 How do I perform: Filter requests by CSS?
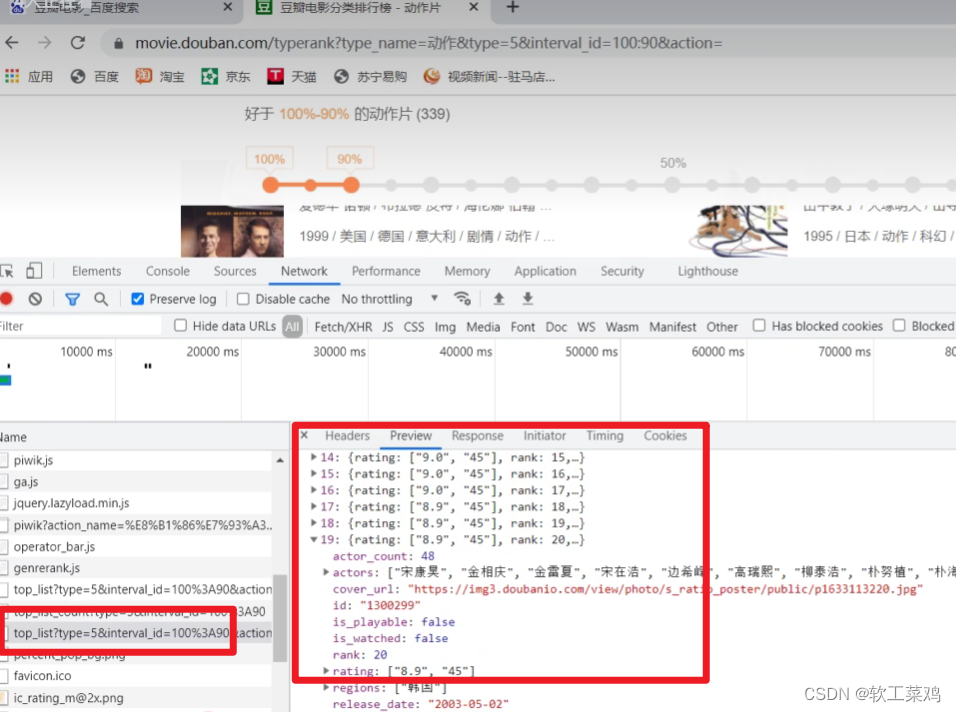coord(414,327)
